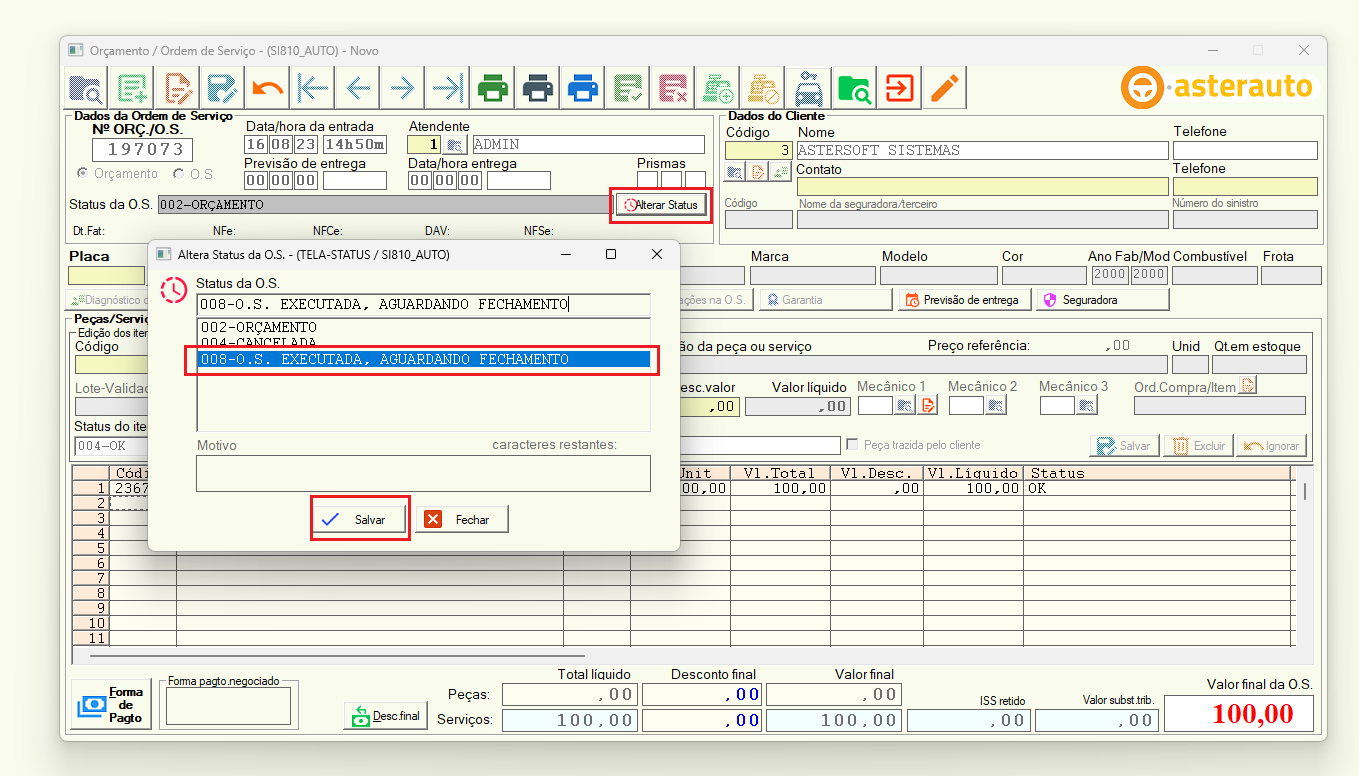Click the dark gray printer icon
Viewport: 1359px width, 776px height.
click(x=538, y=89)
